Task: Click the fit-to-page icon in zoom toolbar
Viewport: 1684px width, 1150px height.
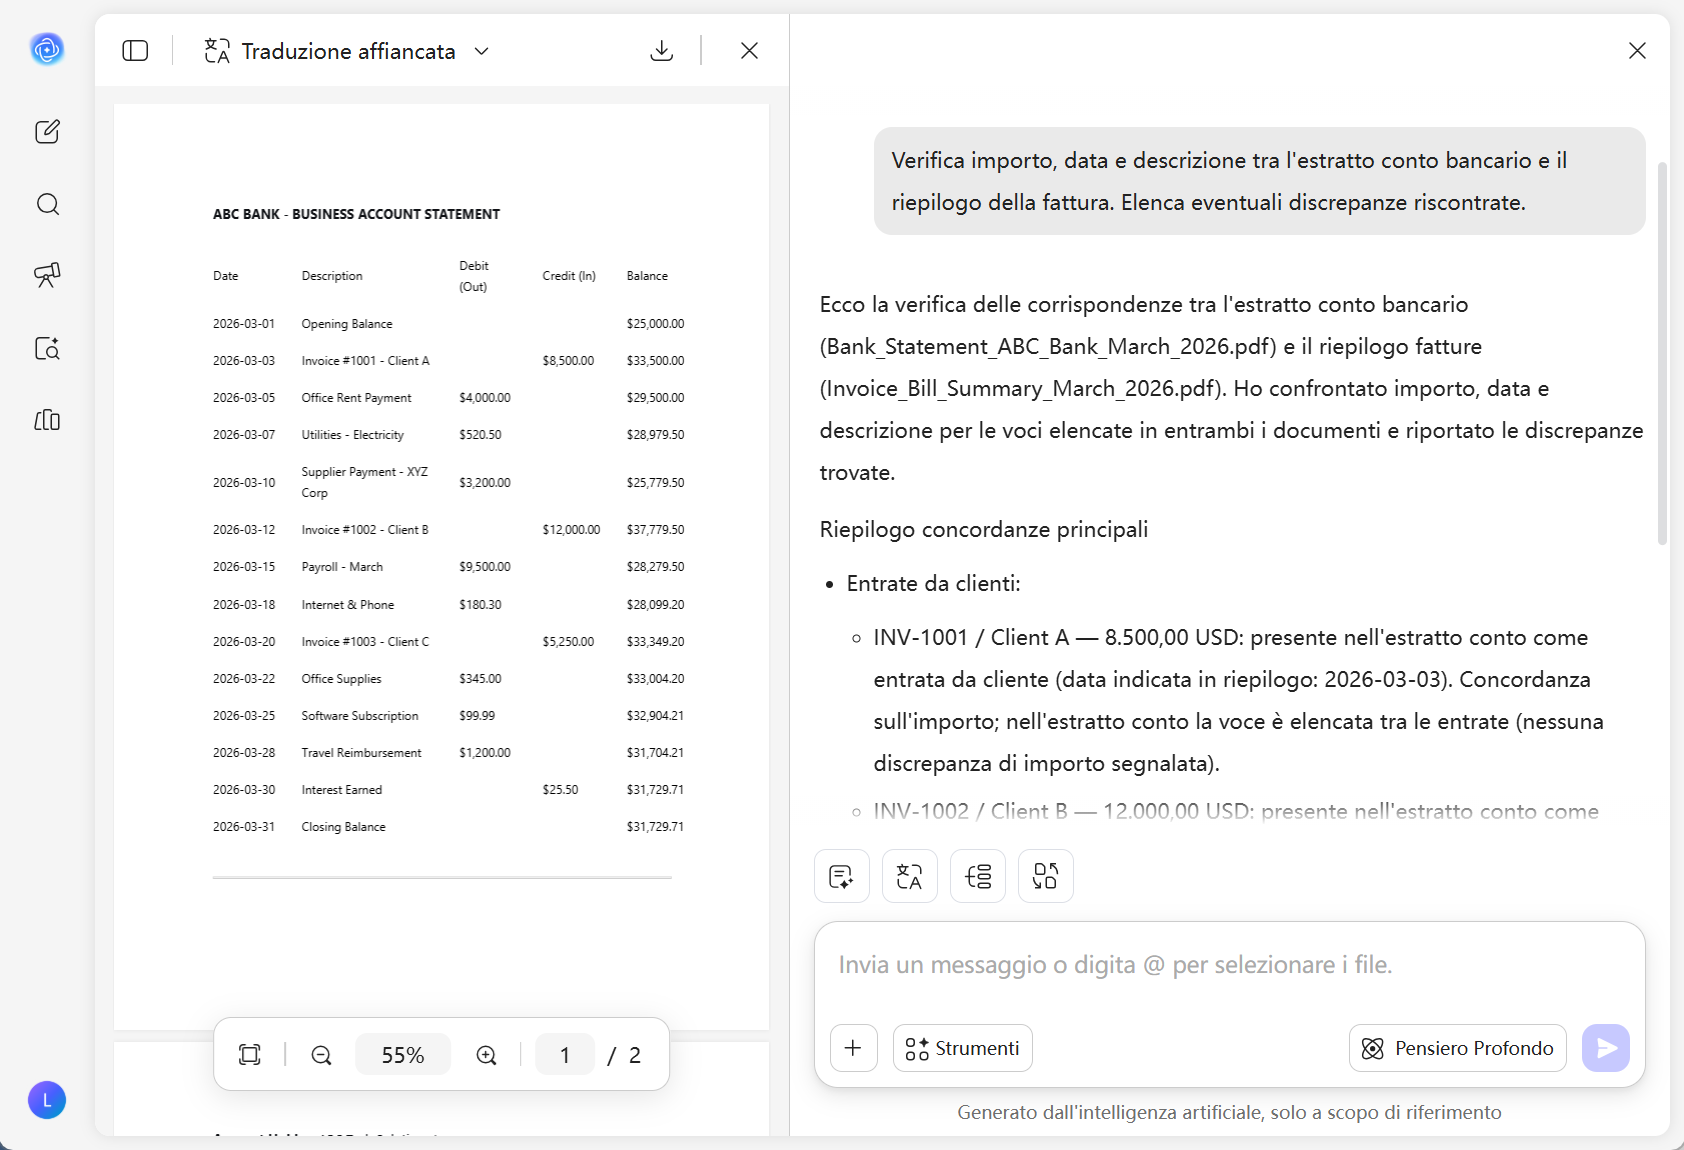Action: (250, 1054)
